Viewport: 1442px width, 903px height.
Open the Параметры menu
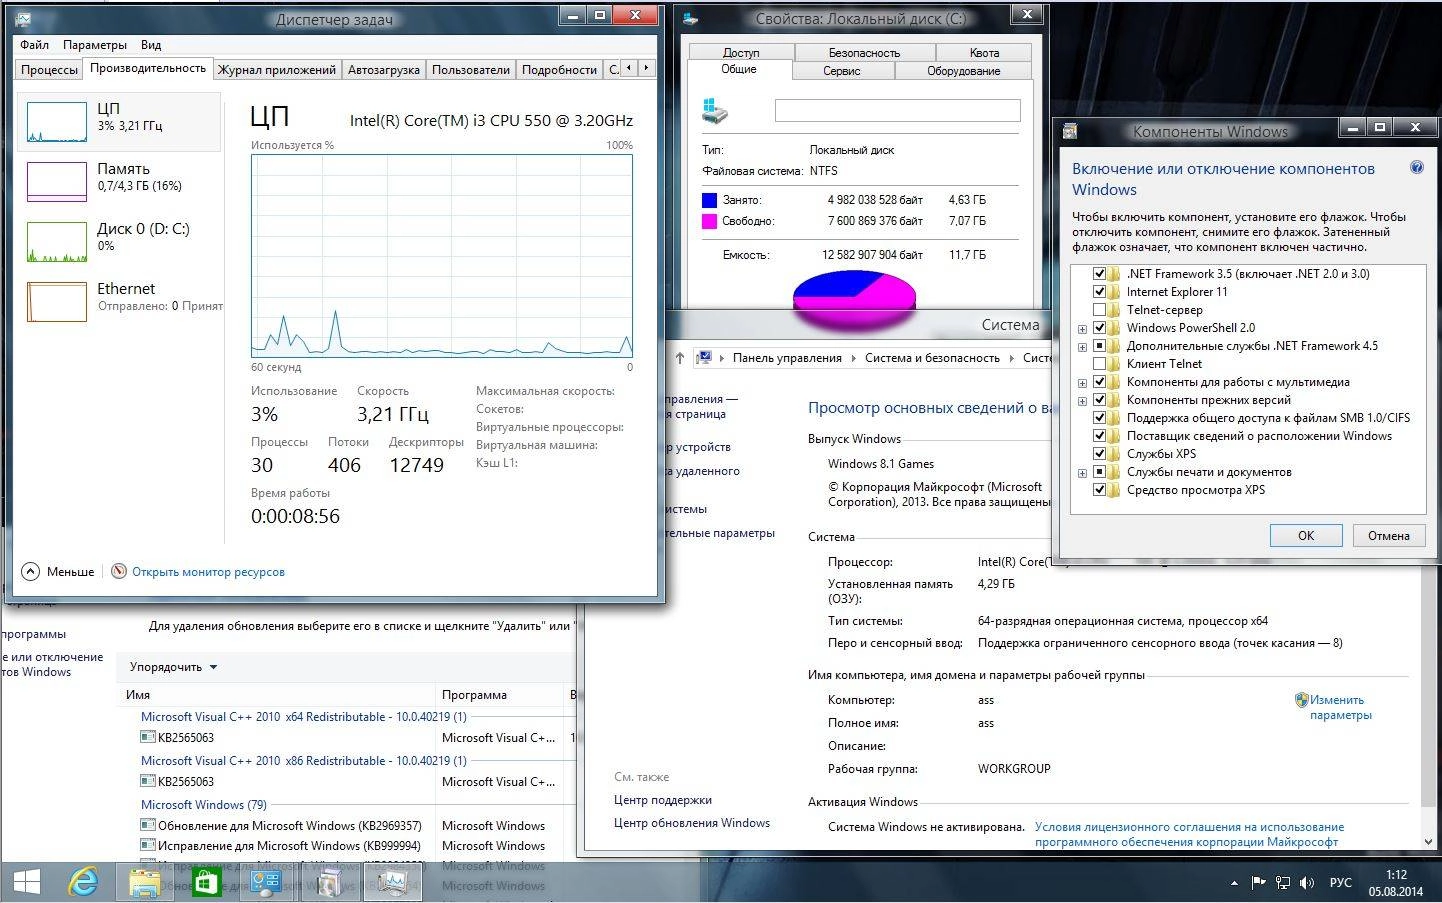coord(95,45)
